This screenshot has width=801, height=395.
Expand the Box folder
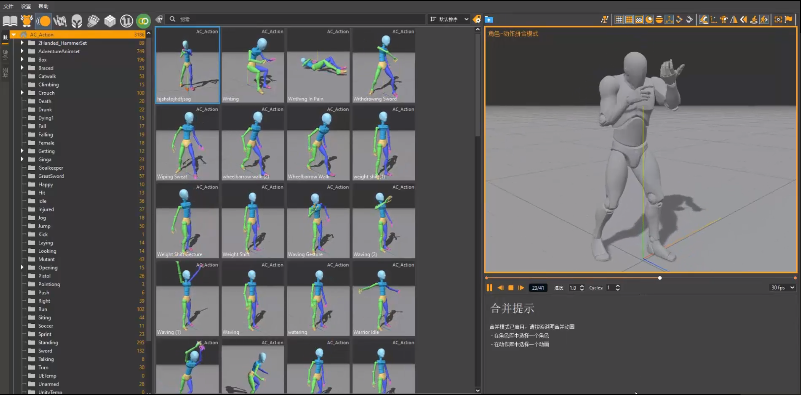[22, 60]
